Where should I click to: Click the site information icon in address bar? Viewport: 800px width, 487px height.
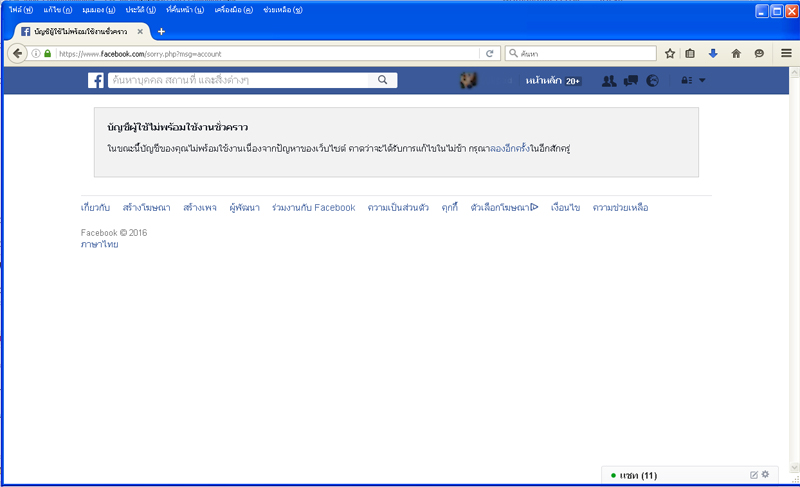click(36, 54)
